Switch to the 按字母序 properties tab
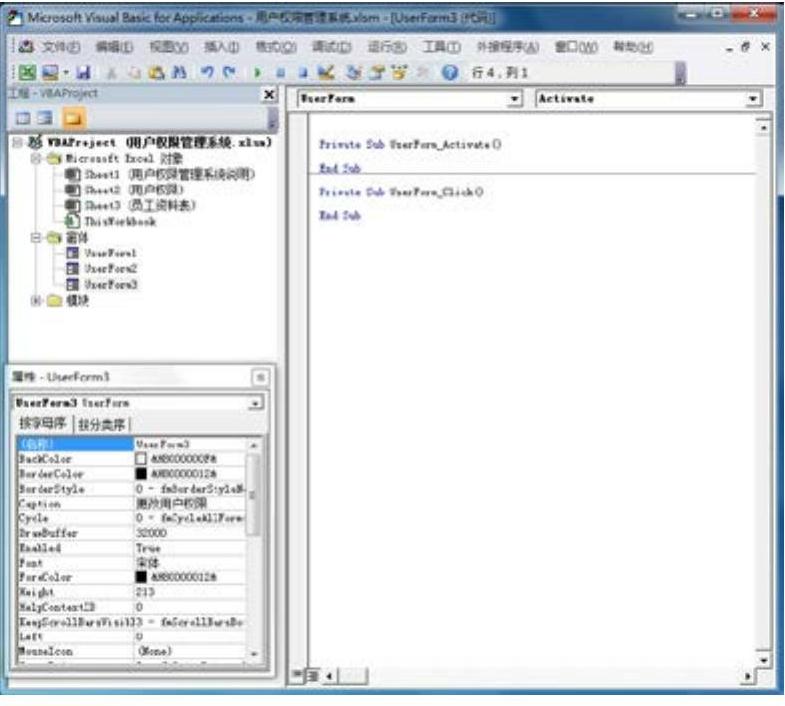This screenshot has height=706, width=785. click(43, 424)
